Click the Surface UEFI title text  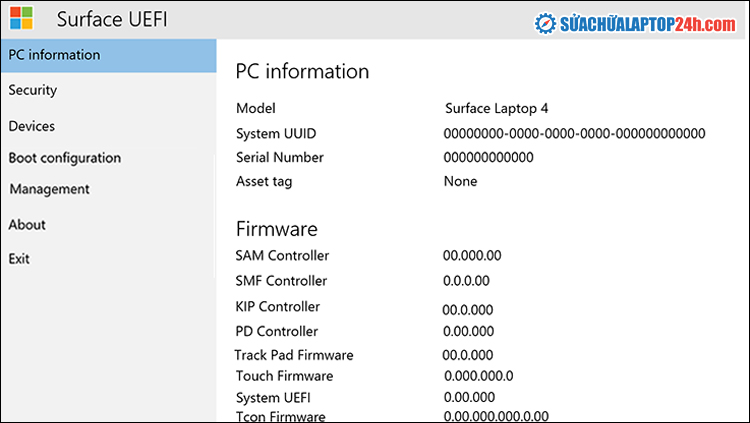pyautogui.click(x=112, y=19)
